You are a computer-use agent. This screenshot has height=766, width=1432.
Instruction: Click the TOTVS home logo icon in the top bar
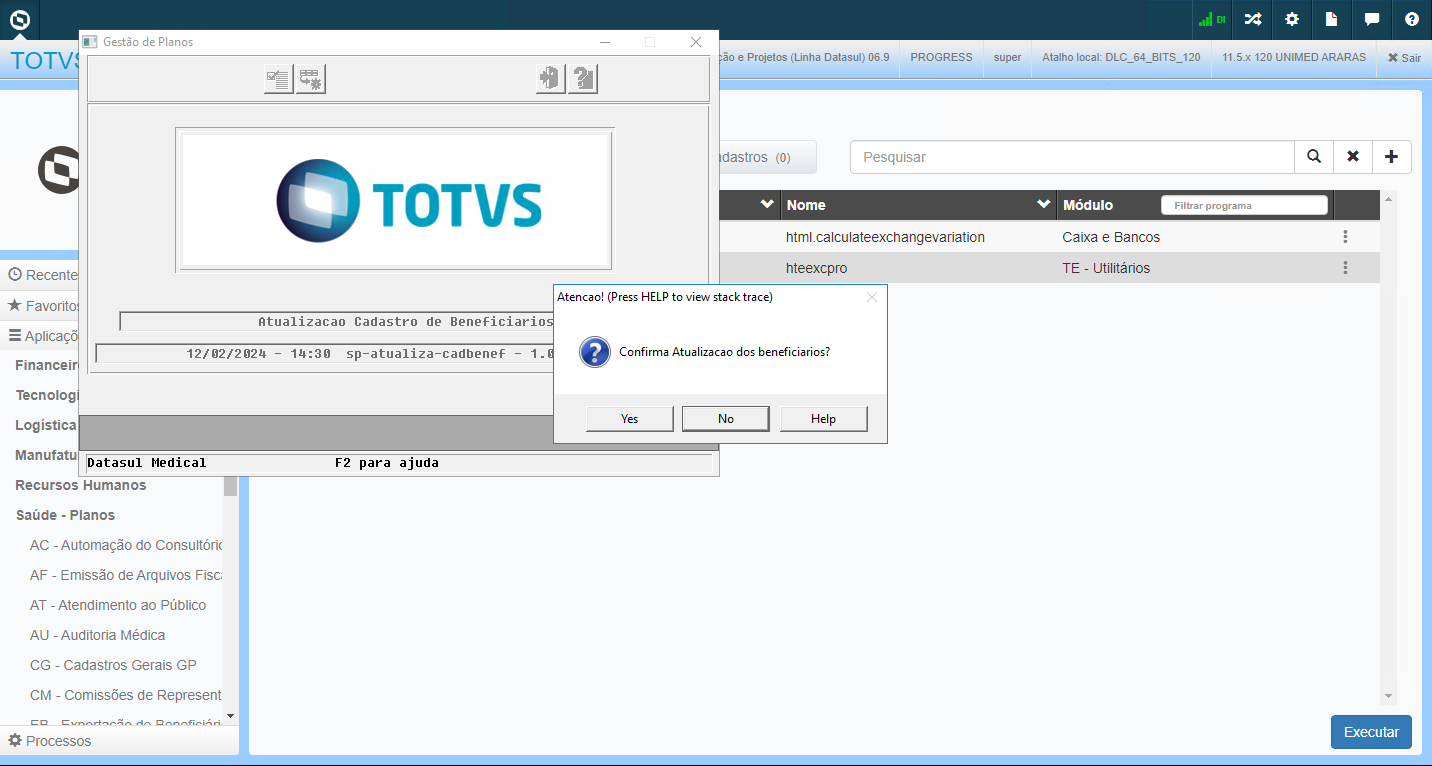click(x=19, y=19)
